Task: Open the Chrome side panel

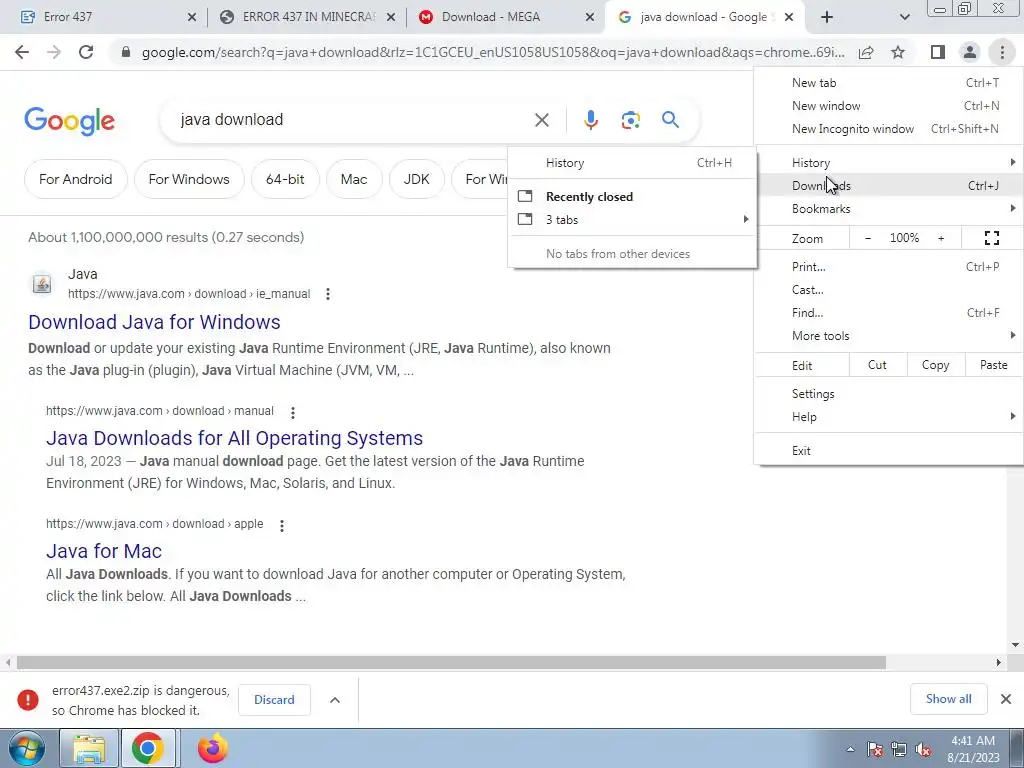Action: point(938,52)
